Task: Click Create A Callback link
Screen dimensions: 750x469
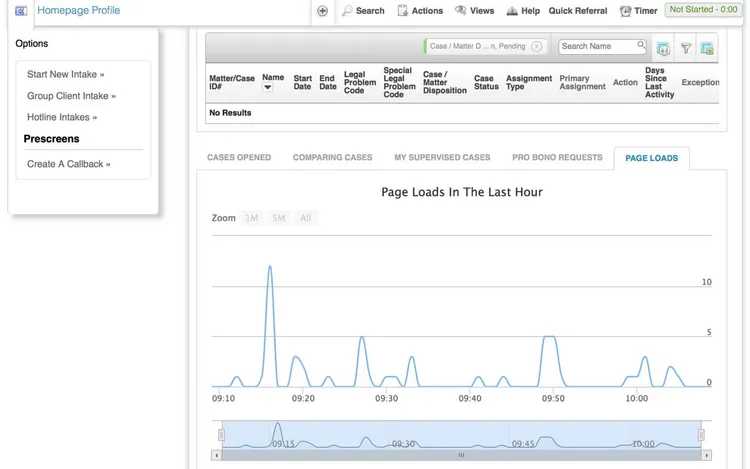Action: 68,164
